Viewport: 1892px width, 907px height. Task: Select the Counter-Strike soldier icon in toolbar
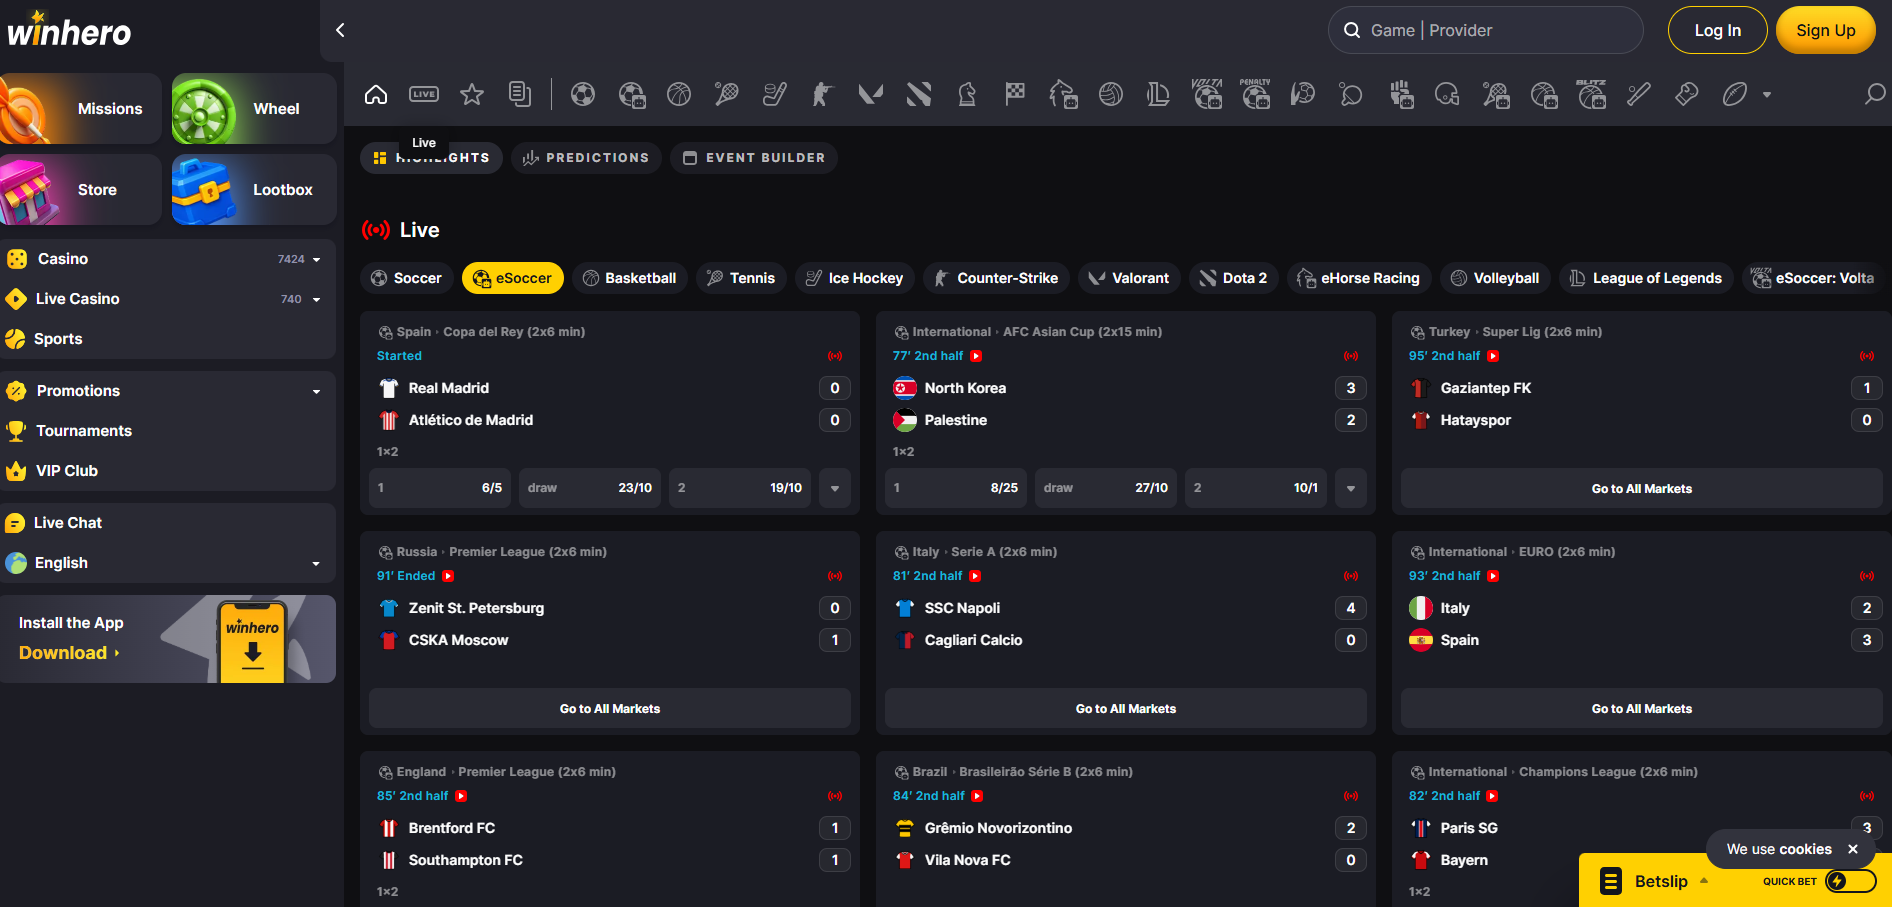pos(823,95)
